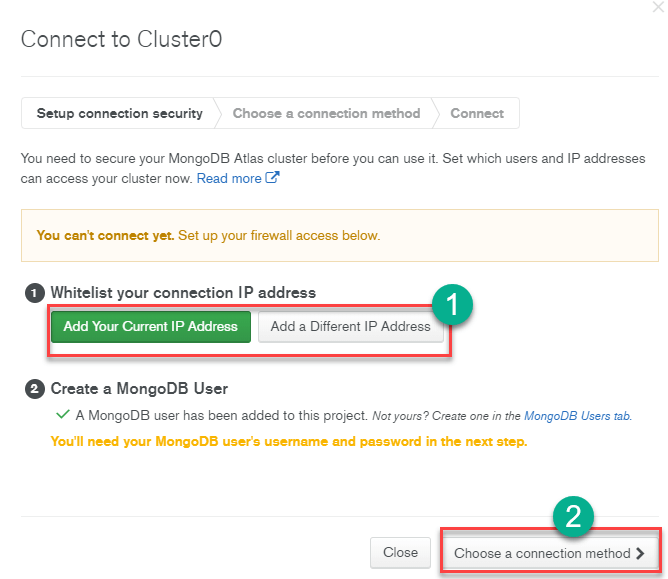Select the Setup connection security tab
This screenshot has height=579, width=668.
point(120,113)
